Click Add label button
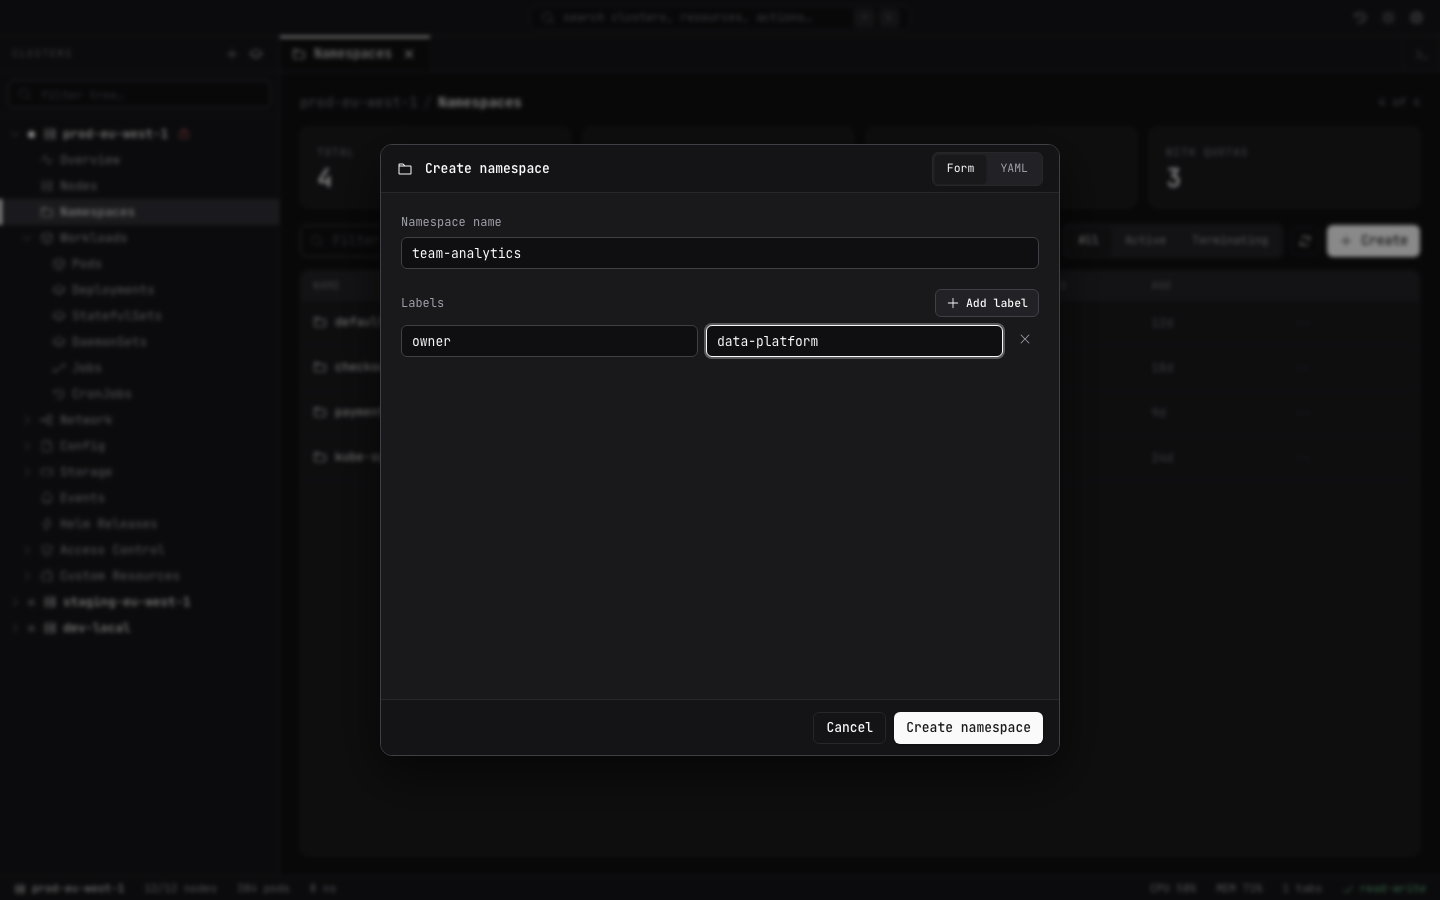The height and width of the screenshot is (900, 1440). pos(987,303)
